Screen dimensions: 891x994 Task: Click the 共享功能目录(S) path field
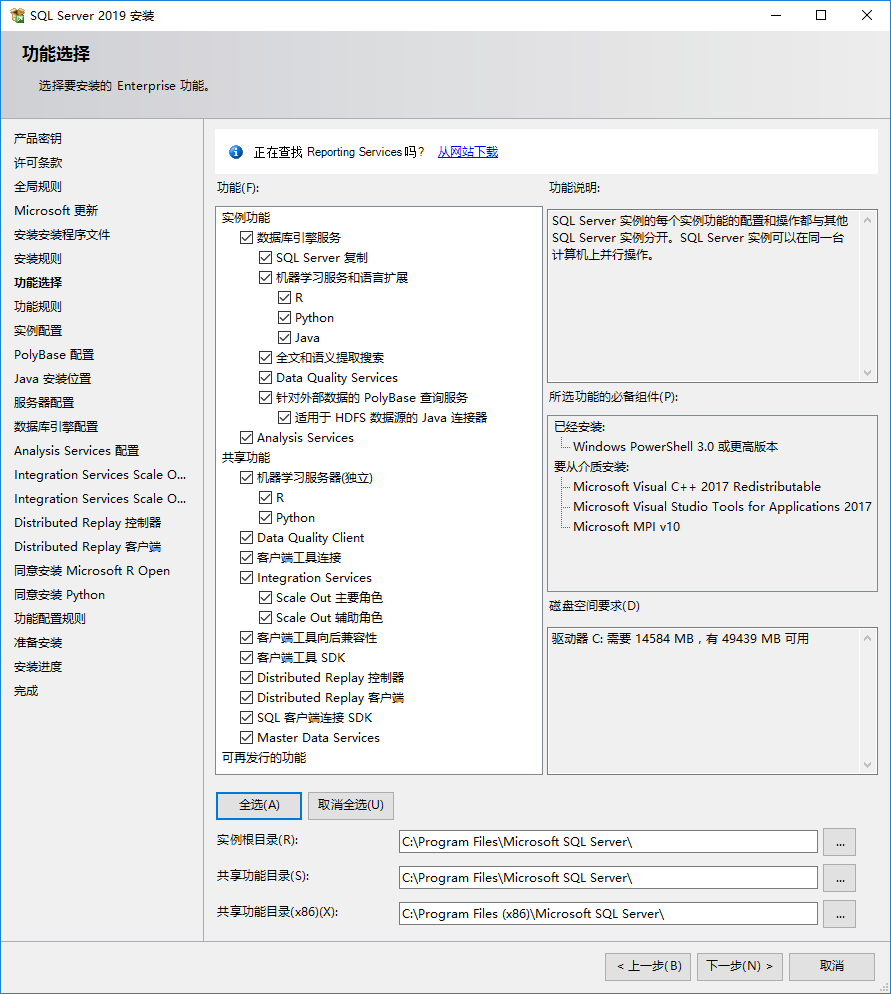(608, 878)
